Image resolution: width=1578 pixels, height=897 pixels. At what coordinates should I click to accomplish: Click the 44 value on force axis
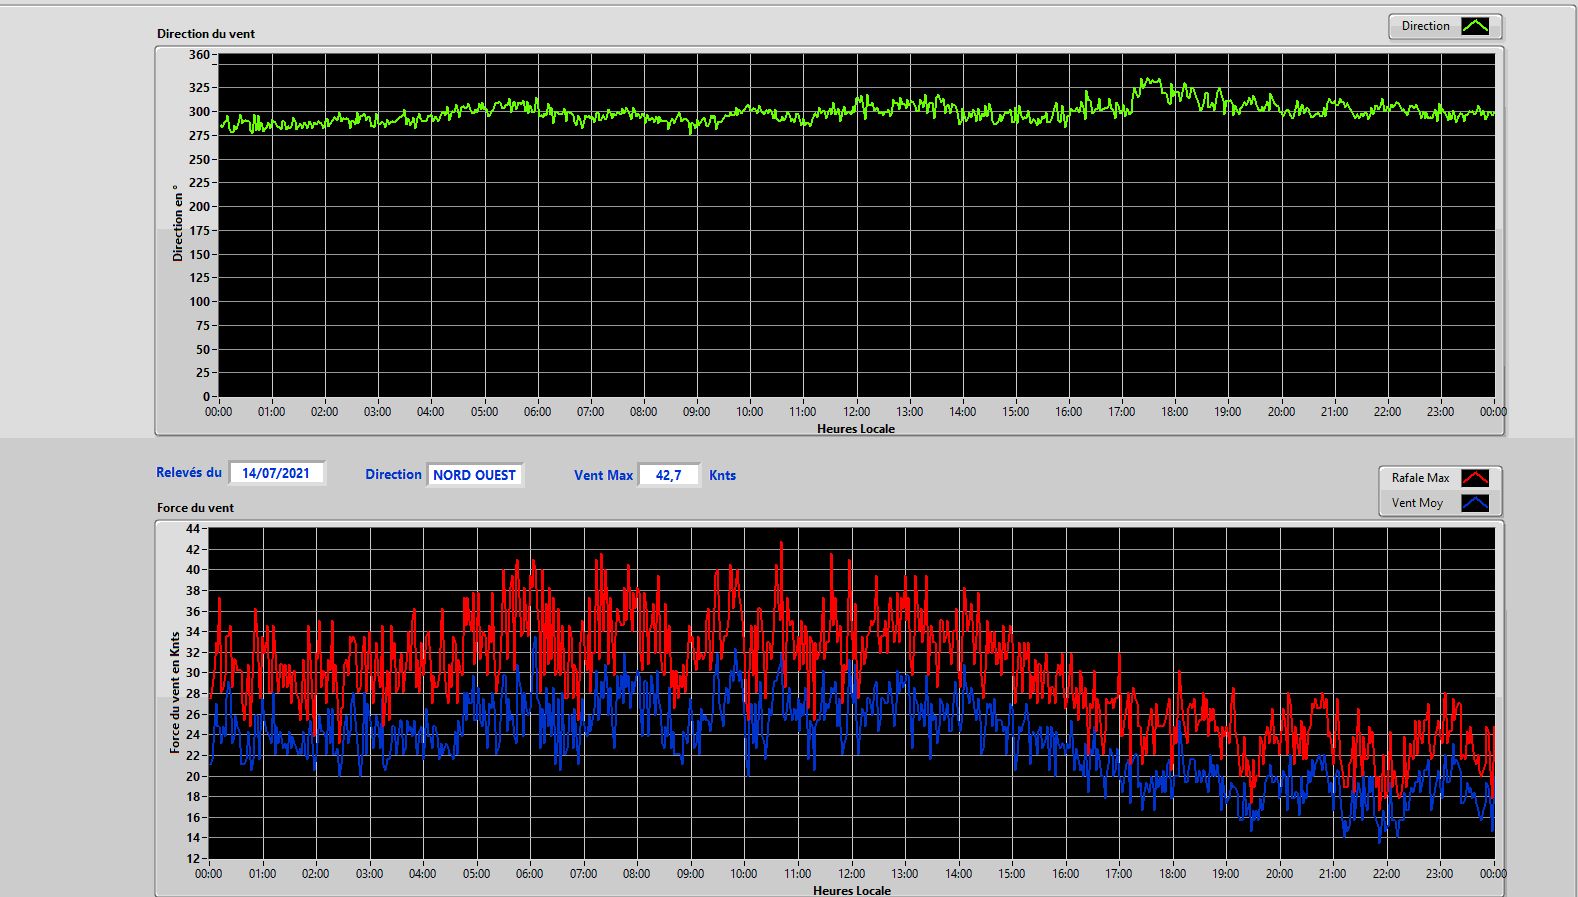pos(193,528)
